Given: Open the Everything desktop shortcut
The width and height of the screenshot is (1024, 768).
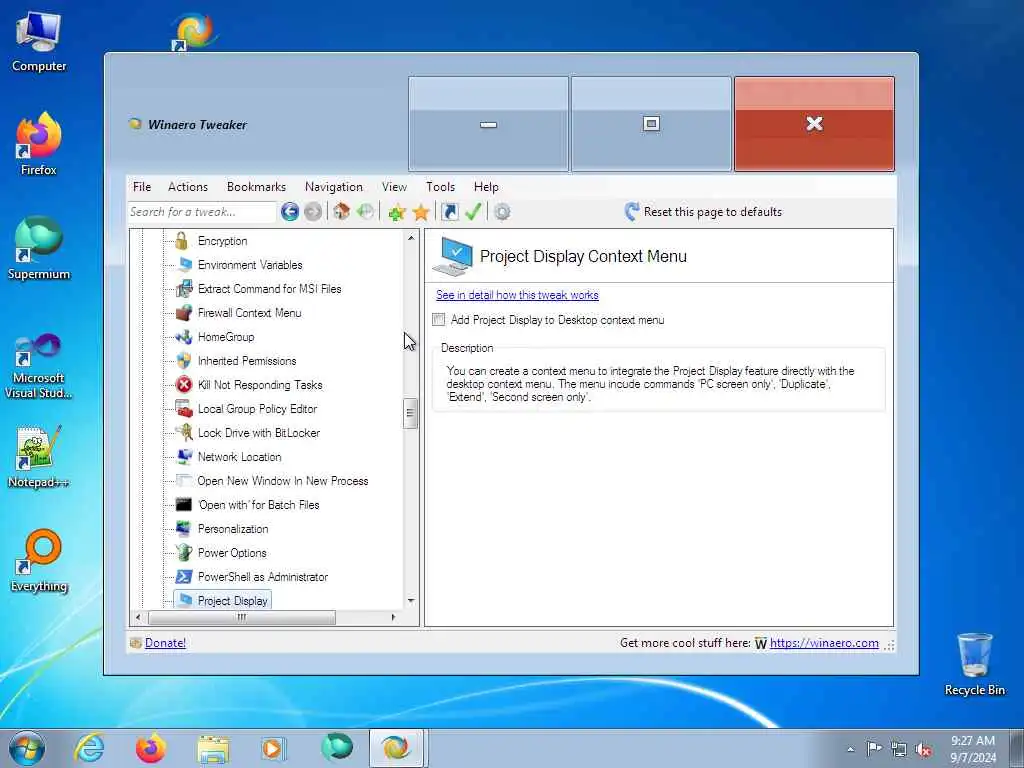Looking at the screenshot, I should tap(39, 560).
